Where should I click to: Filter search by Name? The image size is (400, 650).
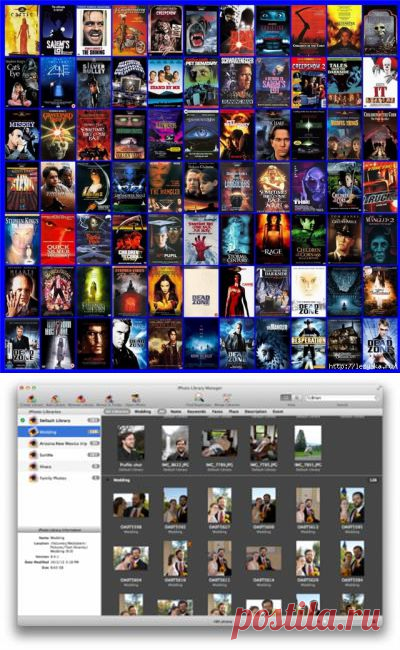pos(176,412)
